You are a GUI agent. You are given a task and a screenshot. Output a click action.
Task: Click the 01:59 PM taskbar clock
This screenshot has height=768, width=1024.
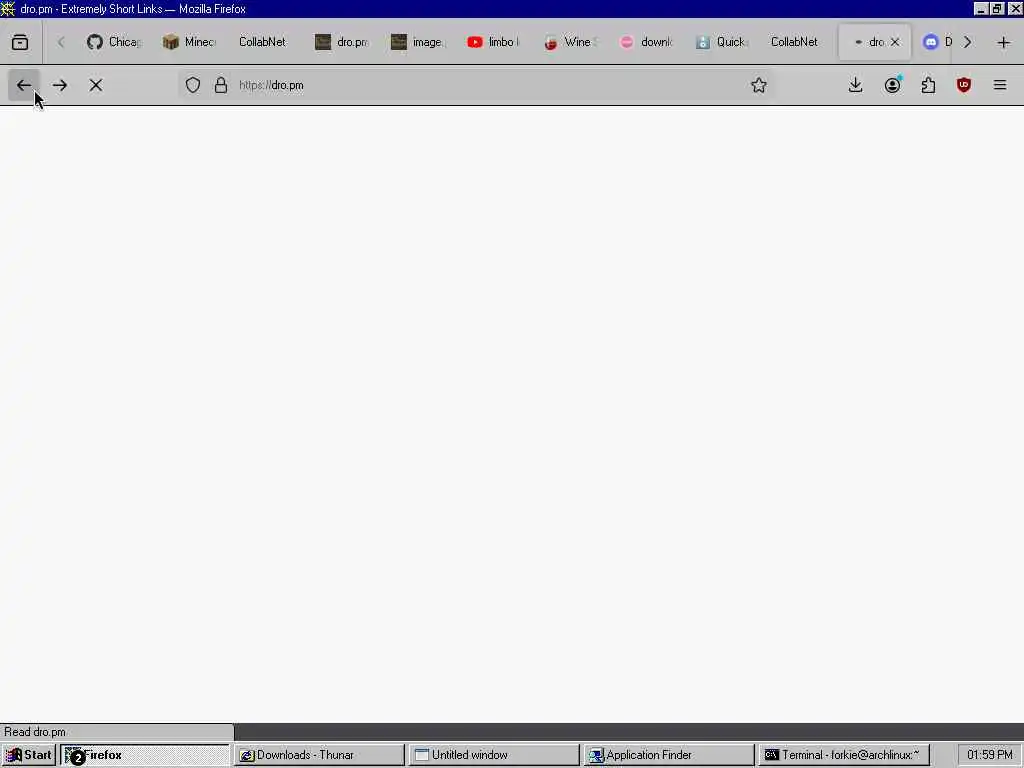tap(989, 755)
